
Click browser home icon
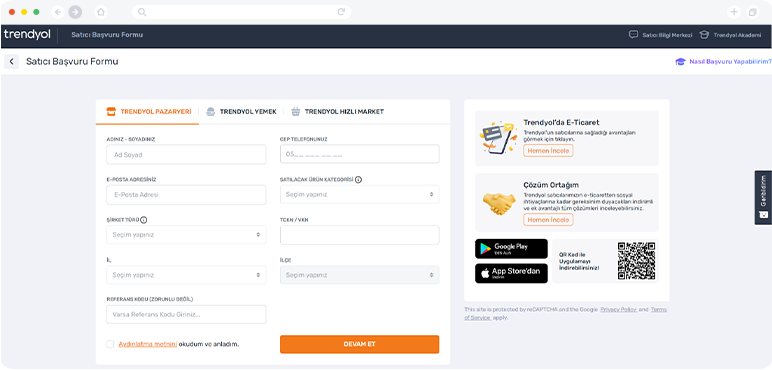[100, 12]
